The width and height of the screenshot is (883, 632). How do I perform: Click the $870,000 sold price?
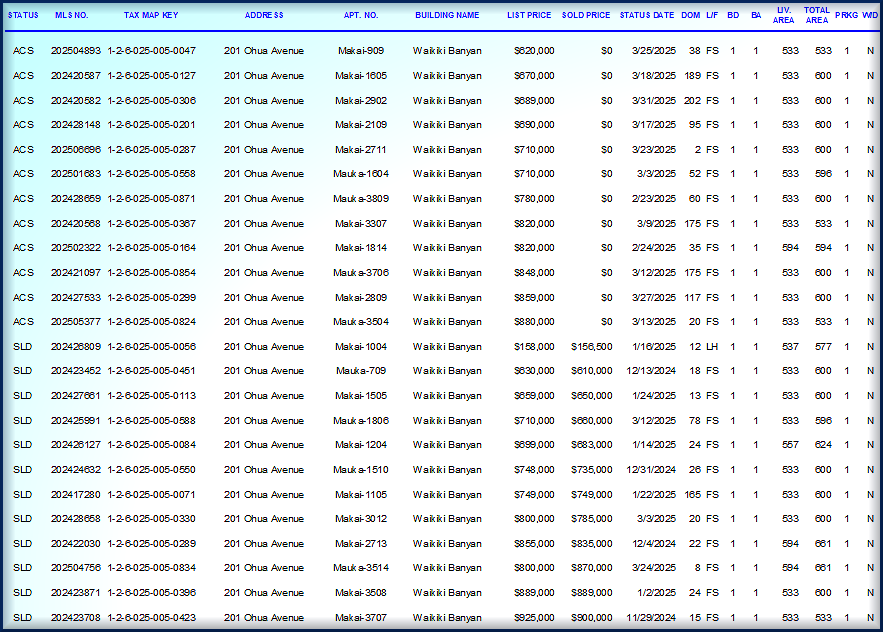click(592, 568)
